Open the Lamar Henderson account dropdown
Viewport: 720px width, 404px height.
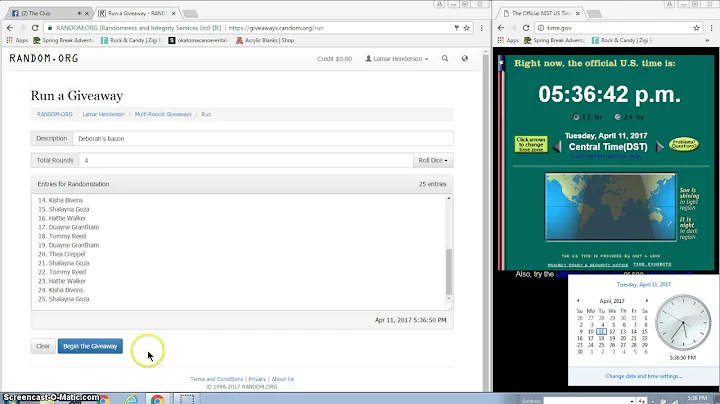[397, 59]
